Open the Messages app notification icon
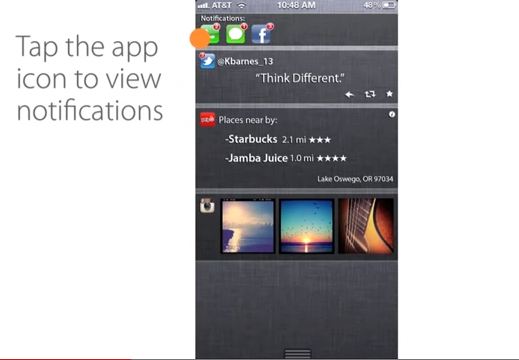 tap(236, 34)
